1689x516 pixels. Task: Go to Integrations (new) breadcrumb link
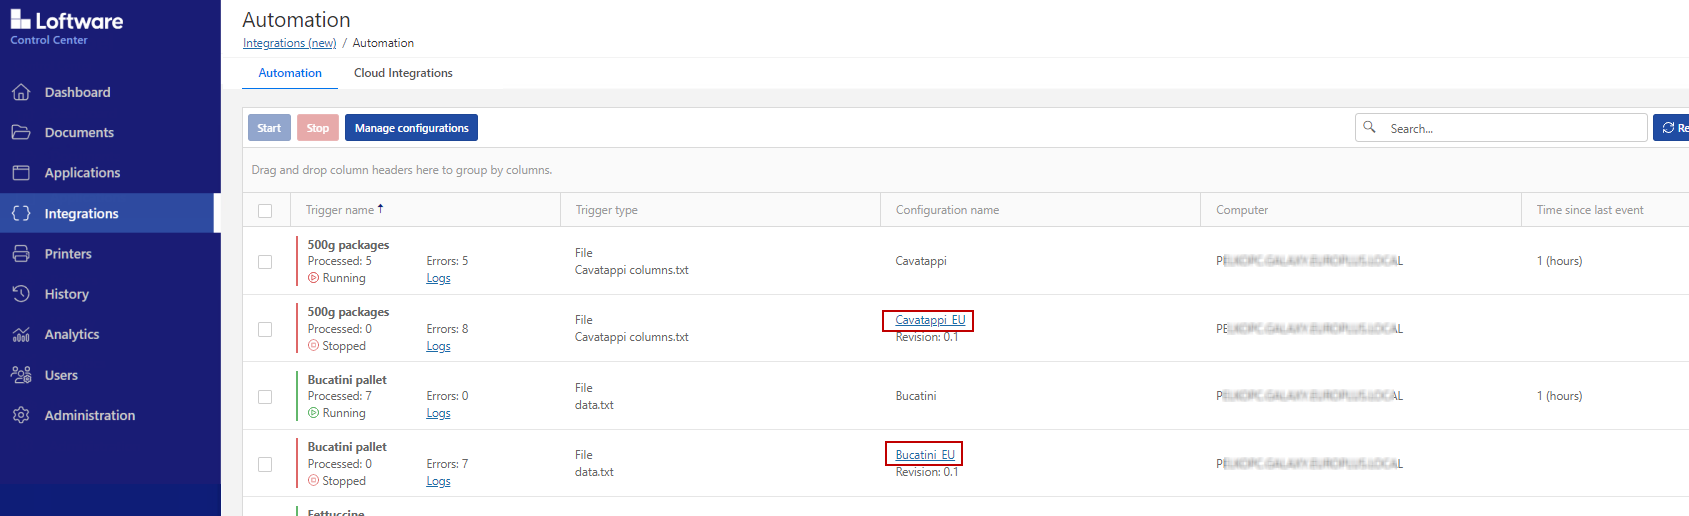click(x=289, y=43)
